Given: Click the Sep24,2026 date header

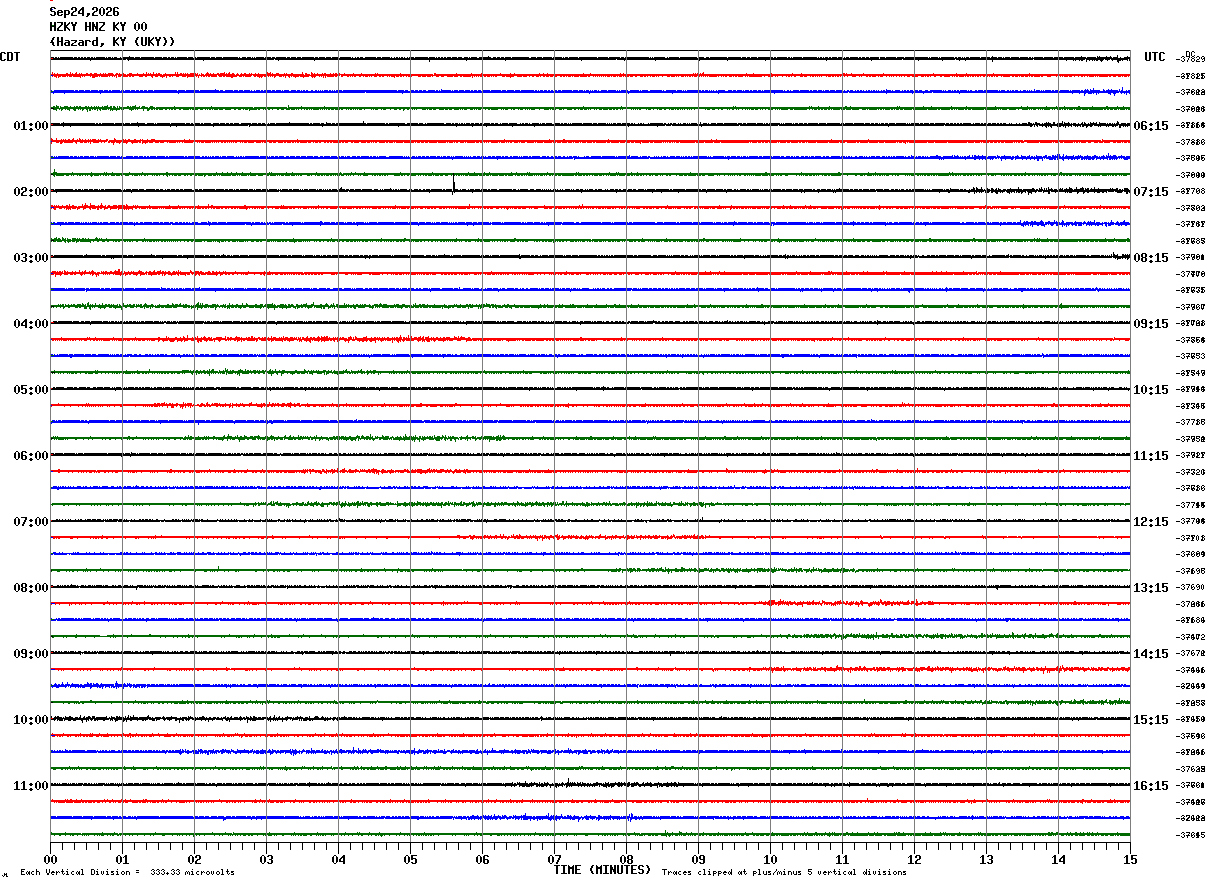Looking at the screenshot, I should [x=84, y=12].
